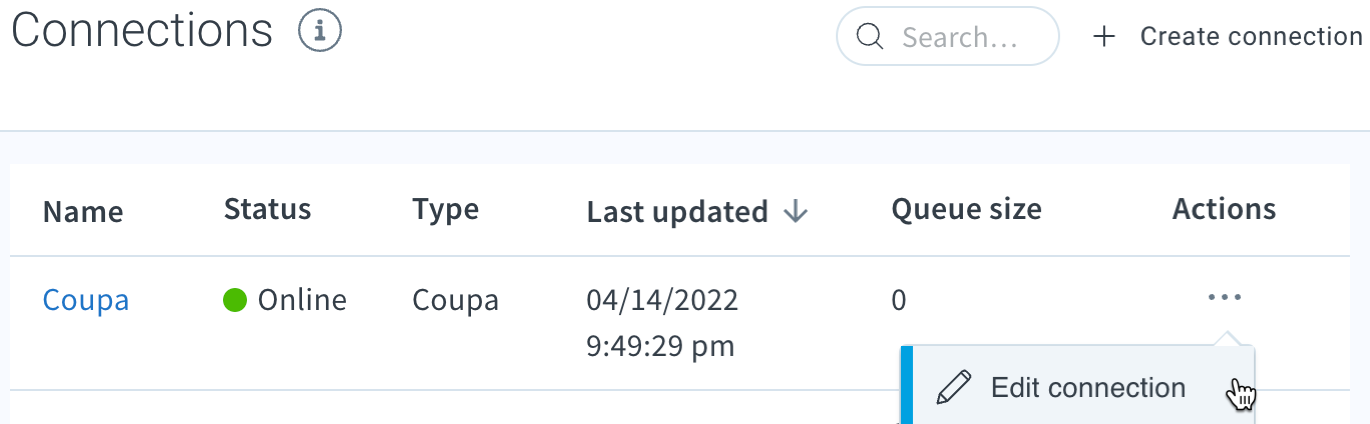Select the 04/14/2022 last updated timestamp
Viewport: 1370px width, 424px height.
pos(662,300)
